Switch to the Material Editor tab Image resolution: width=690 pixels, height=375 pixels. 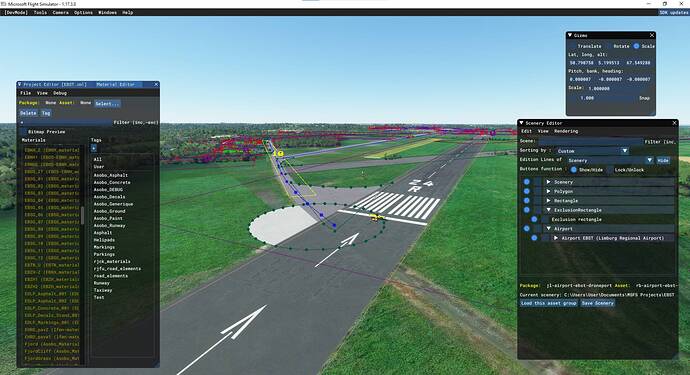116,84
